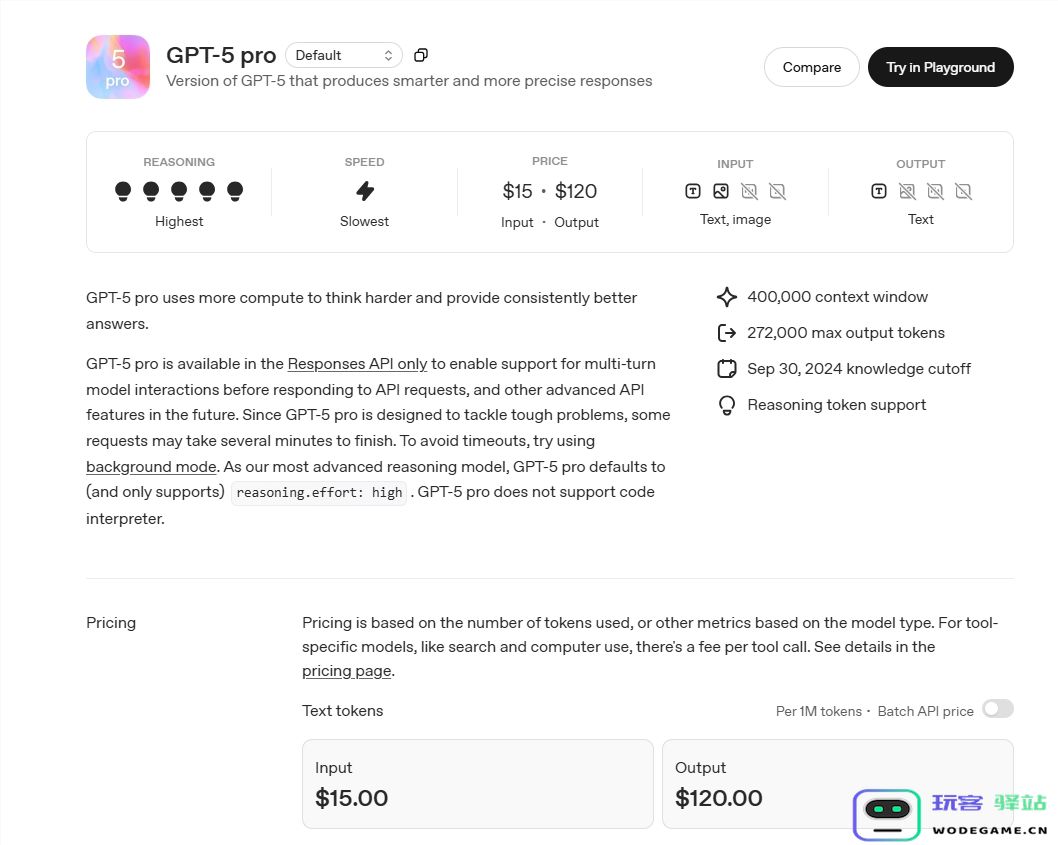Click the knowledge cutoff calendar icon
Screen dimensions: 1058x845
[727, 368]
